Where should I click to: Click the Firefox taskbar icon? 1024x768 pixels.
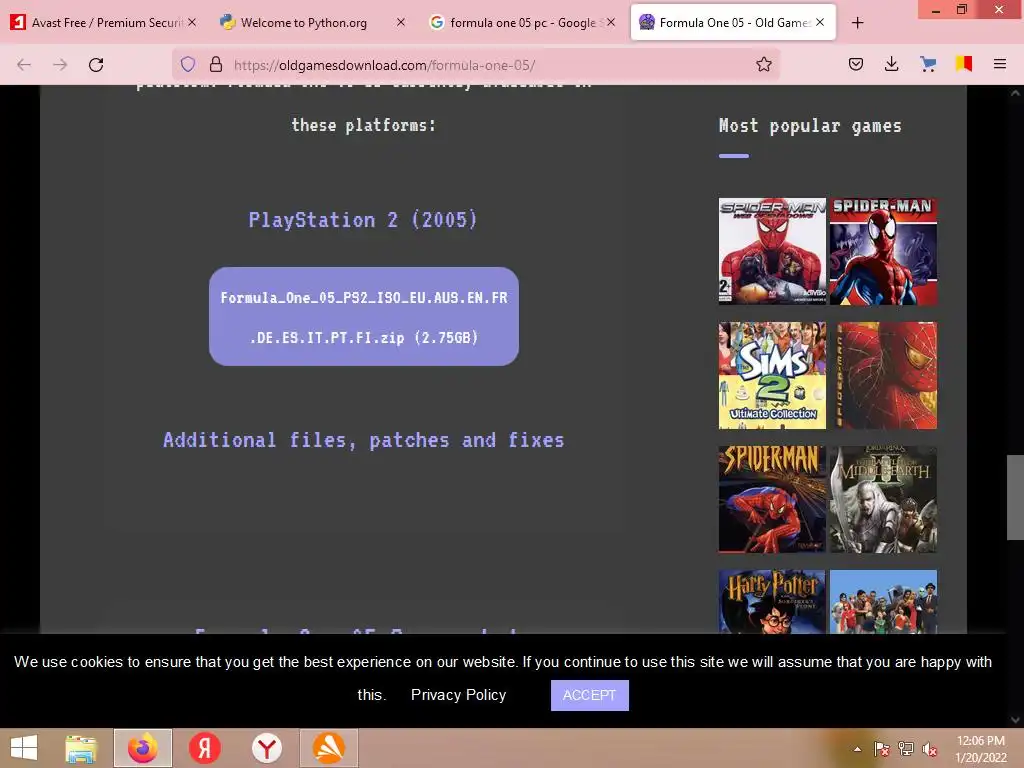click(x=142, y=748)
